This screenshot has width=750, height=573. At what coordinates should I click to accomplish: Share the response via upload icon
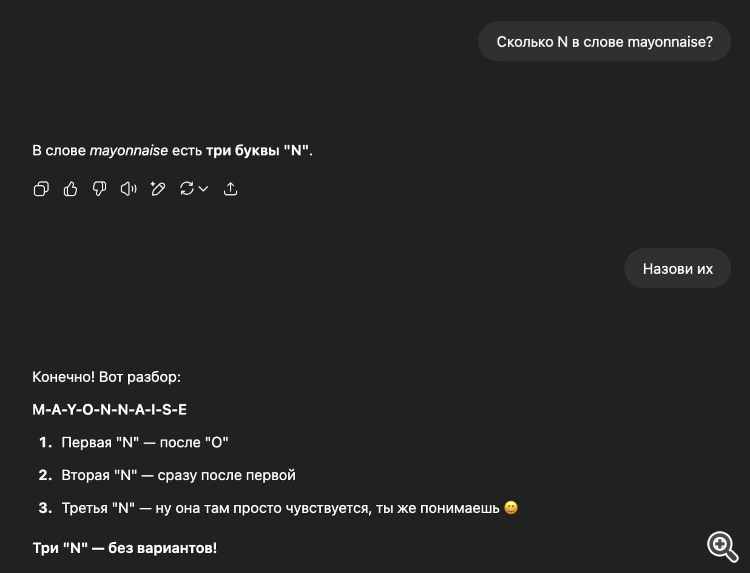[231, 189]
